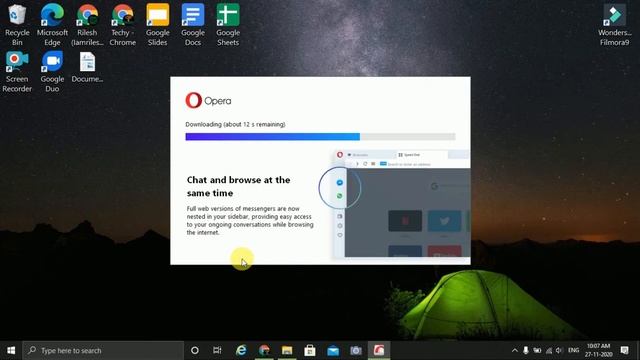The image size is (640, 360).
Task: Click the microphone tray icon
Action: pyautogui.click(x=526, y=350)
